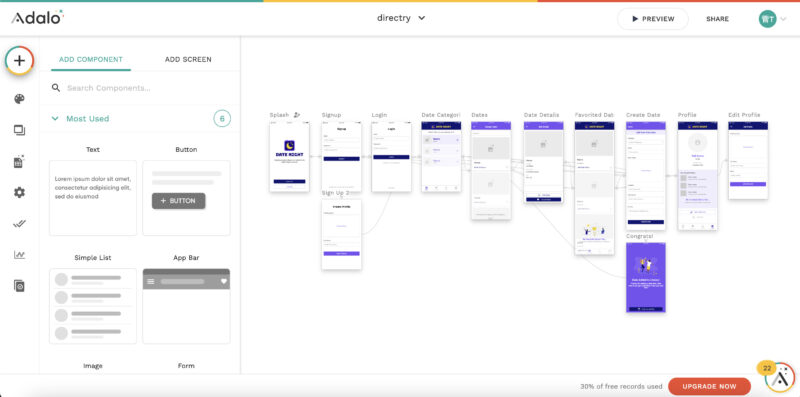Select the Dates screen on canvas
The image size is (800, 397).
(491, 170)
